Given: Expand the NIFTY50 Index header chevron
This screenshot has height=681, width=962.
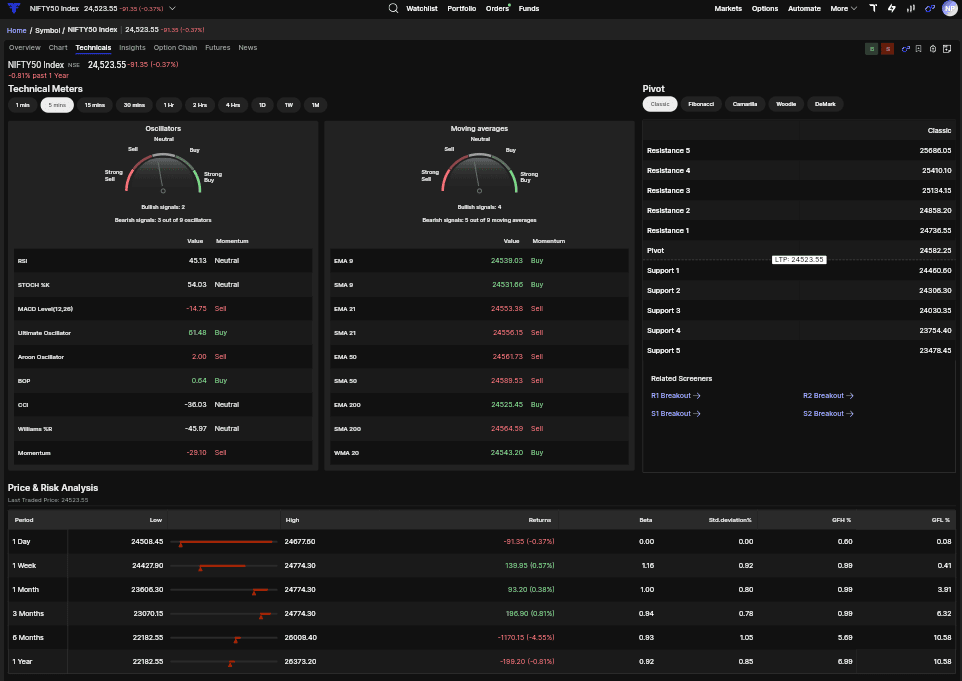Looking at the screenshot, I should (172, 9).
